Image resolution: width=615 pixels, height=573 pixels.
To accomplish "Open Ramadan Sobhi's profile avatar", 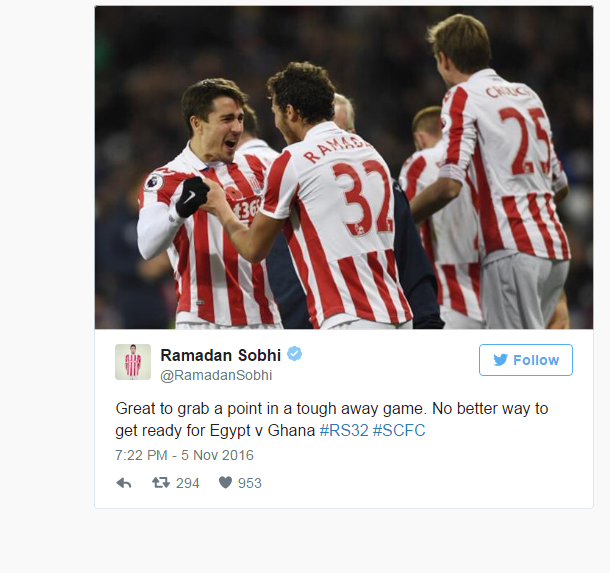I will click(x=133, y=362).
